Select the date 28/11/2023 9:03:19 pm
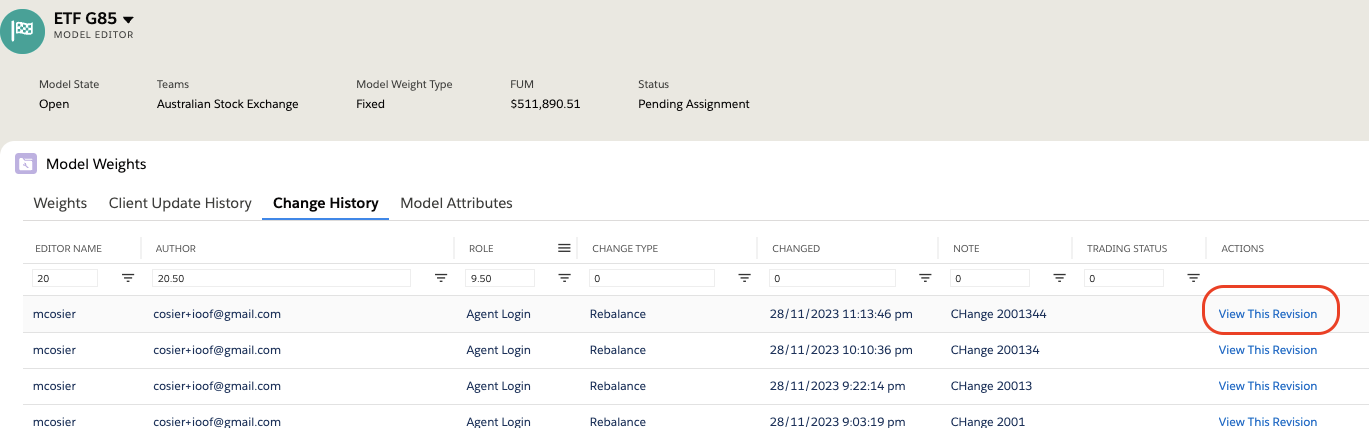The height and width of the screenshot is (428, 1369). 838,421
